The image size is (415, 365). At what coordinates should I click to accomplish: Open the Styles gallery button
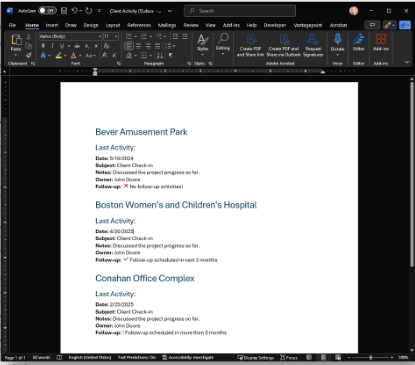pyautogui.click(x=203, y=45)
